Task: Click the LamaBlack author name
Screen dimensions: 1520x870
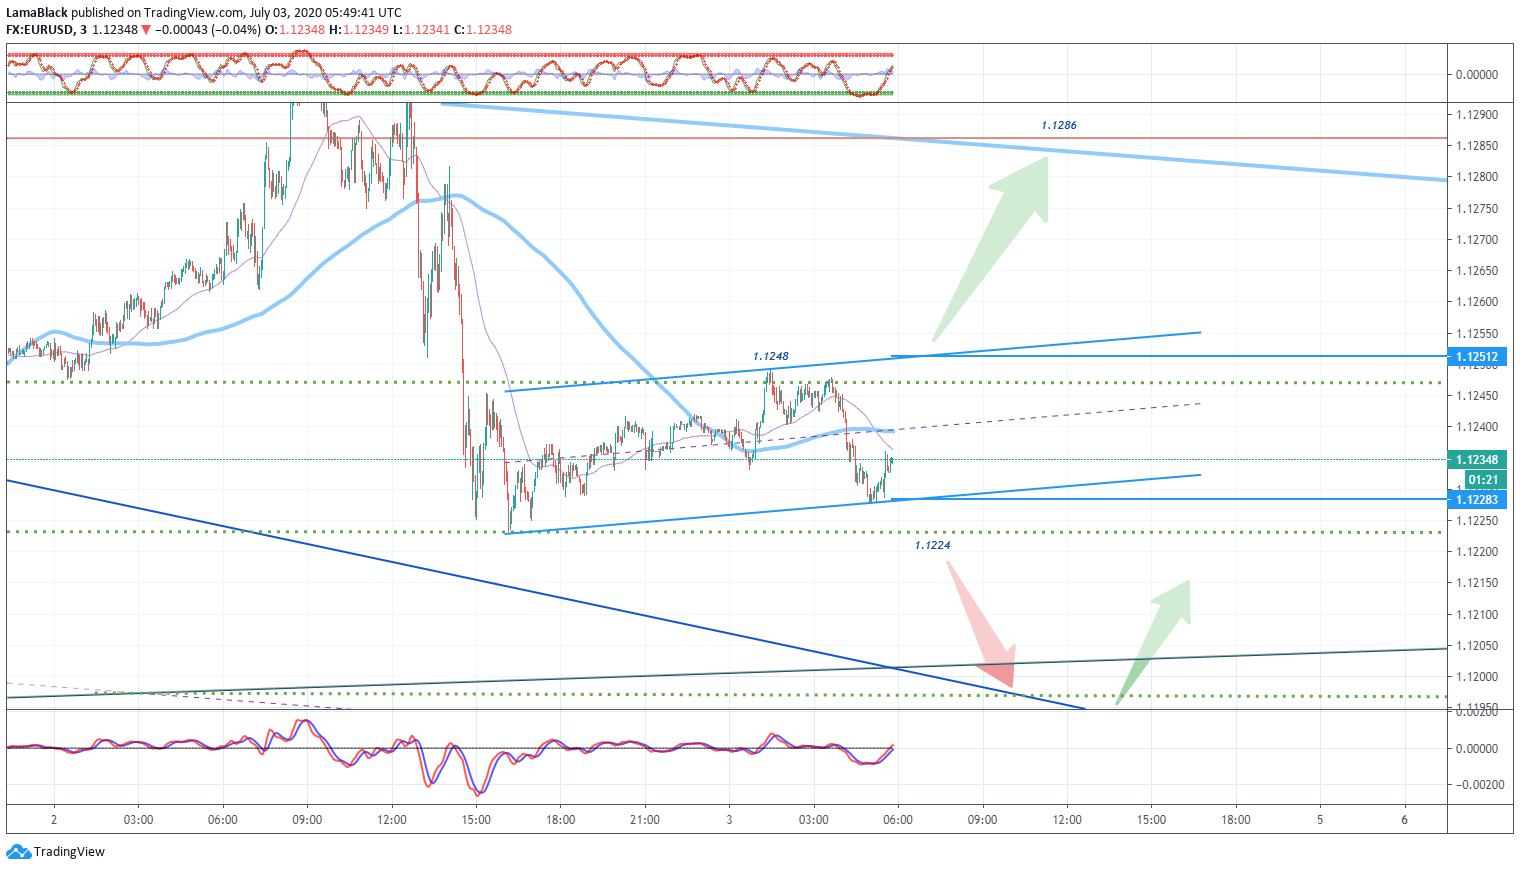Action: point(37,13)
